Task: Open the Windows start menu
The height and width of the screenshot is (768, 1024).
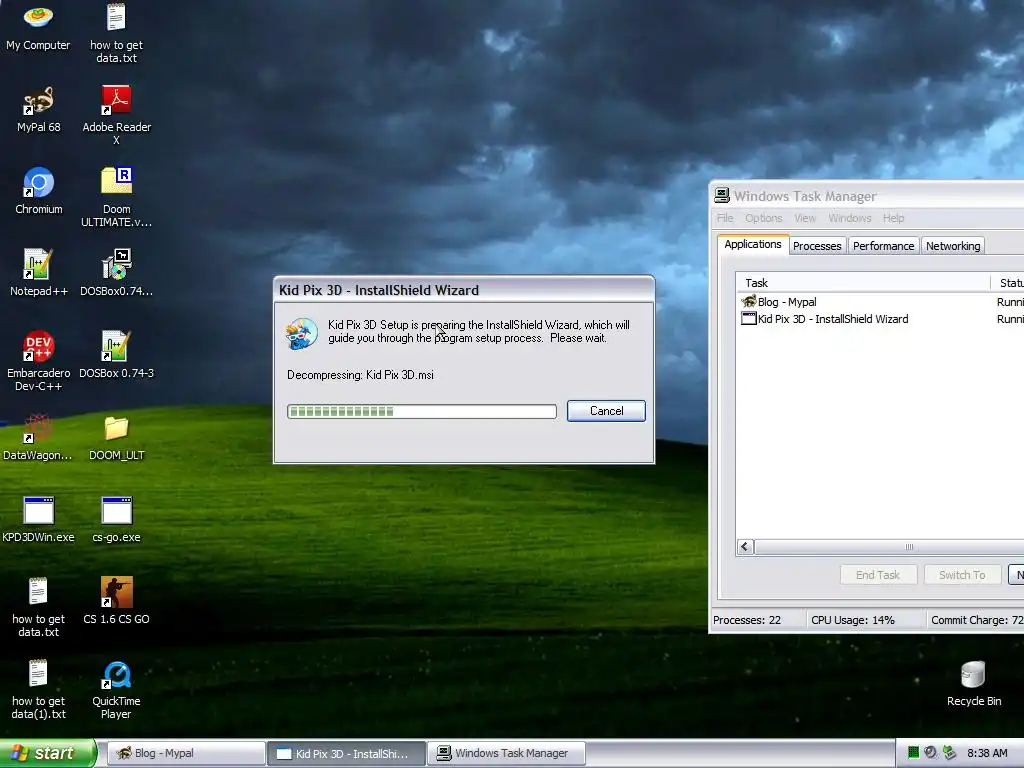Action: tap(47, 753)
